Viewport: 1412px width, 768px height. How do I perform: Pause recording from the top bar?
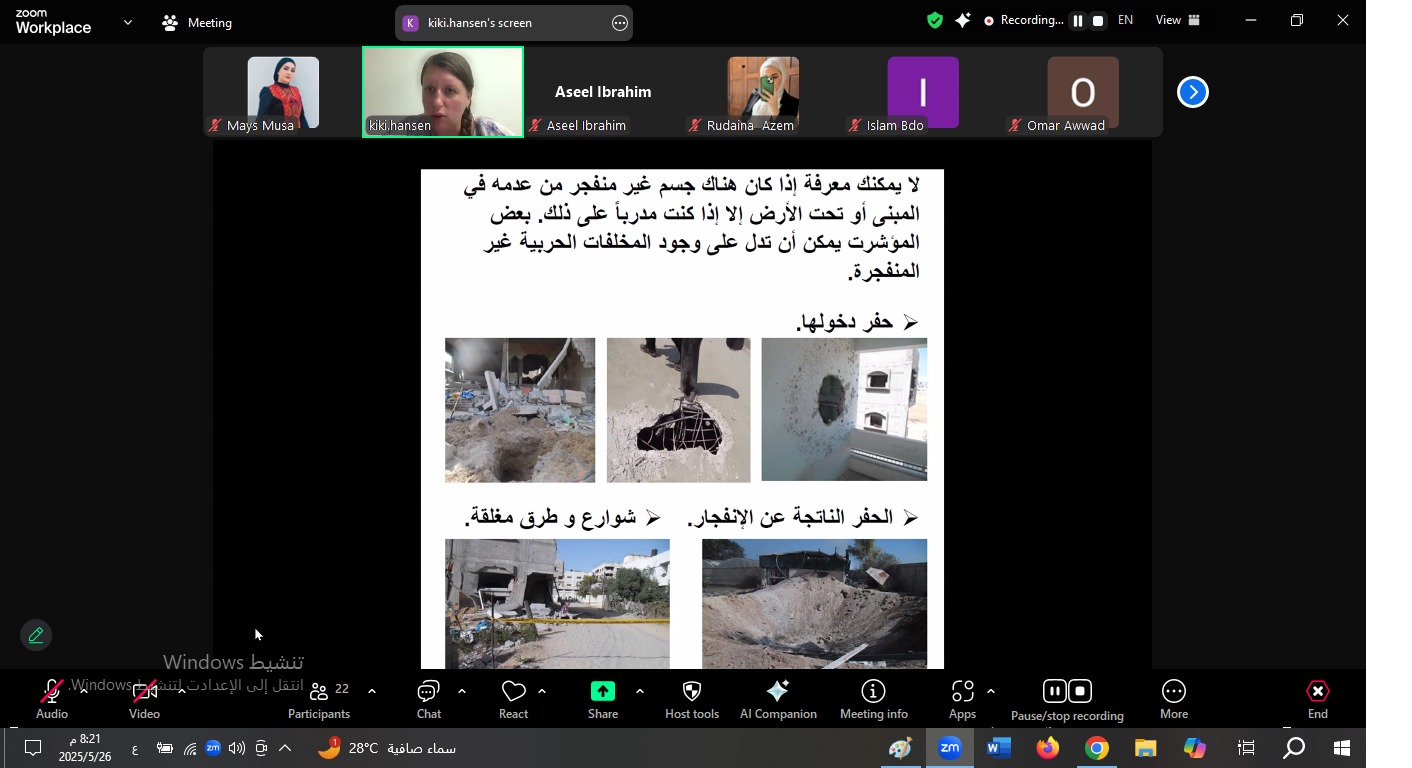pos(1078,20)
